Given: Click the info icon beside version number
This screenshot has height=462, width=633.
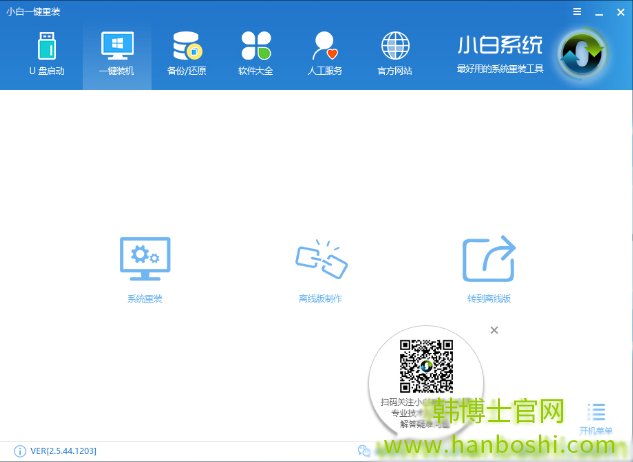Looking at the screenshot, I should point(20,451).
